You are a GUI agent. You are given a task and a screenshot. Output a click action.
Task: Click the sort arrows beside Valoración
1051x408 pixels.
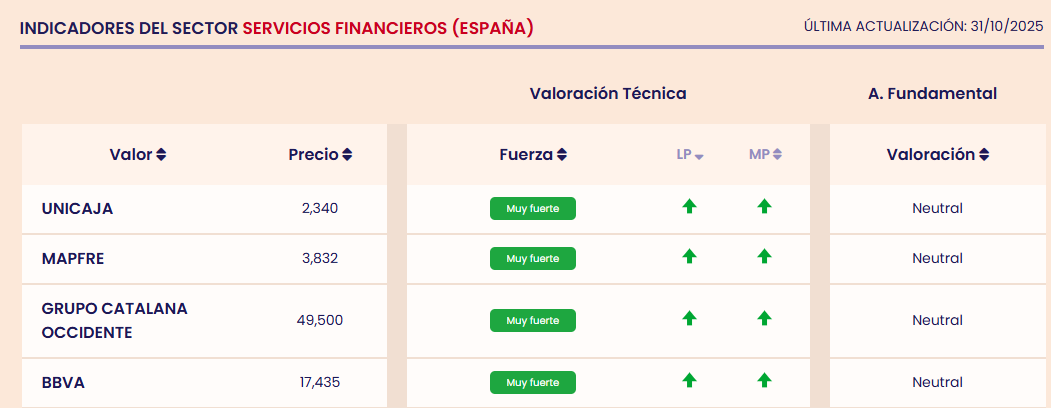pos(984,155)
